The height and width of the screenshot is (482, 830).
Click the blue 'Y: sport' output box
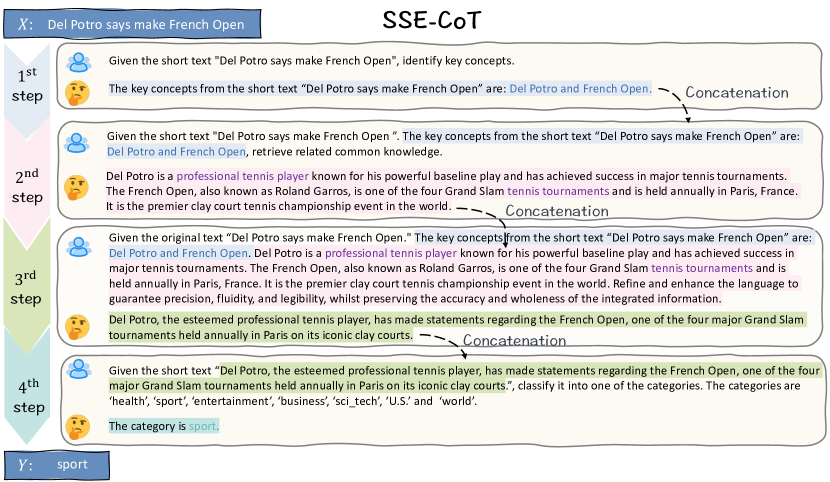[x=57, y=465]
